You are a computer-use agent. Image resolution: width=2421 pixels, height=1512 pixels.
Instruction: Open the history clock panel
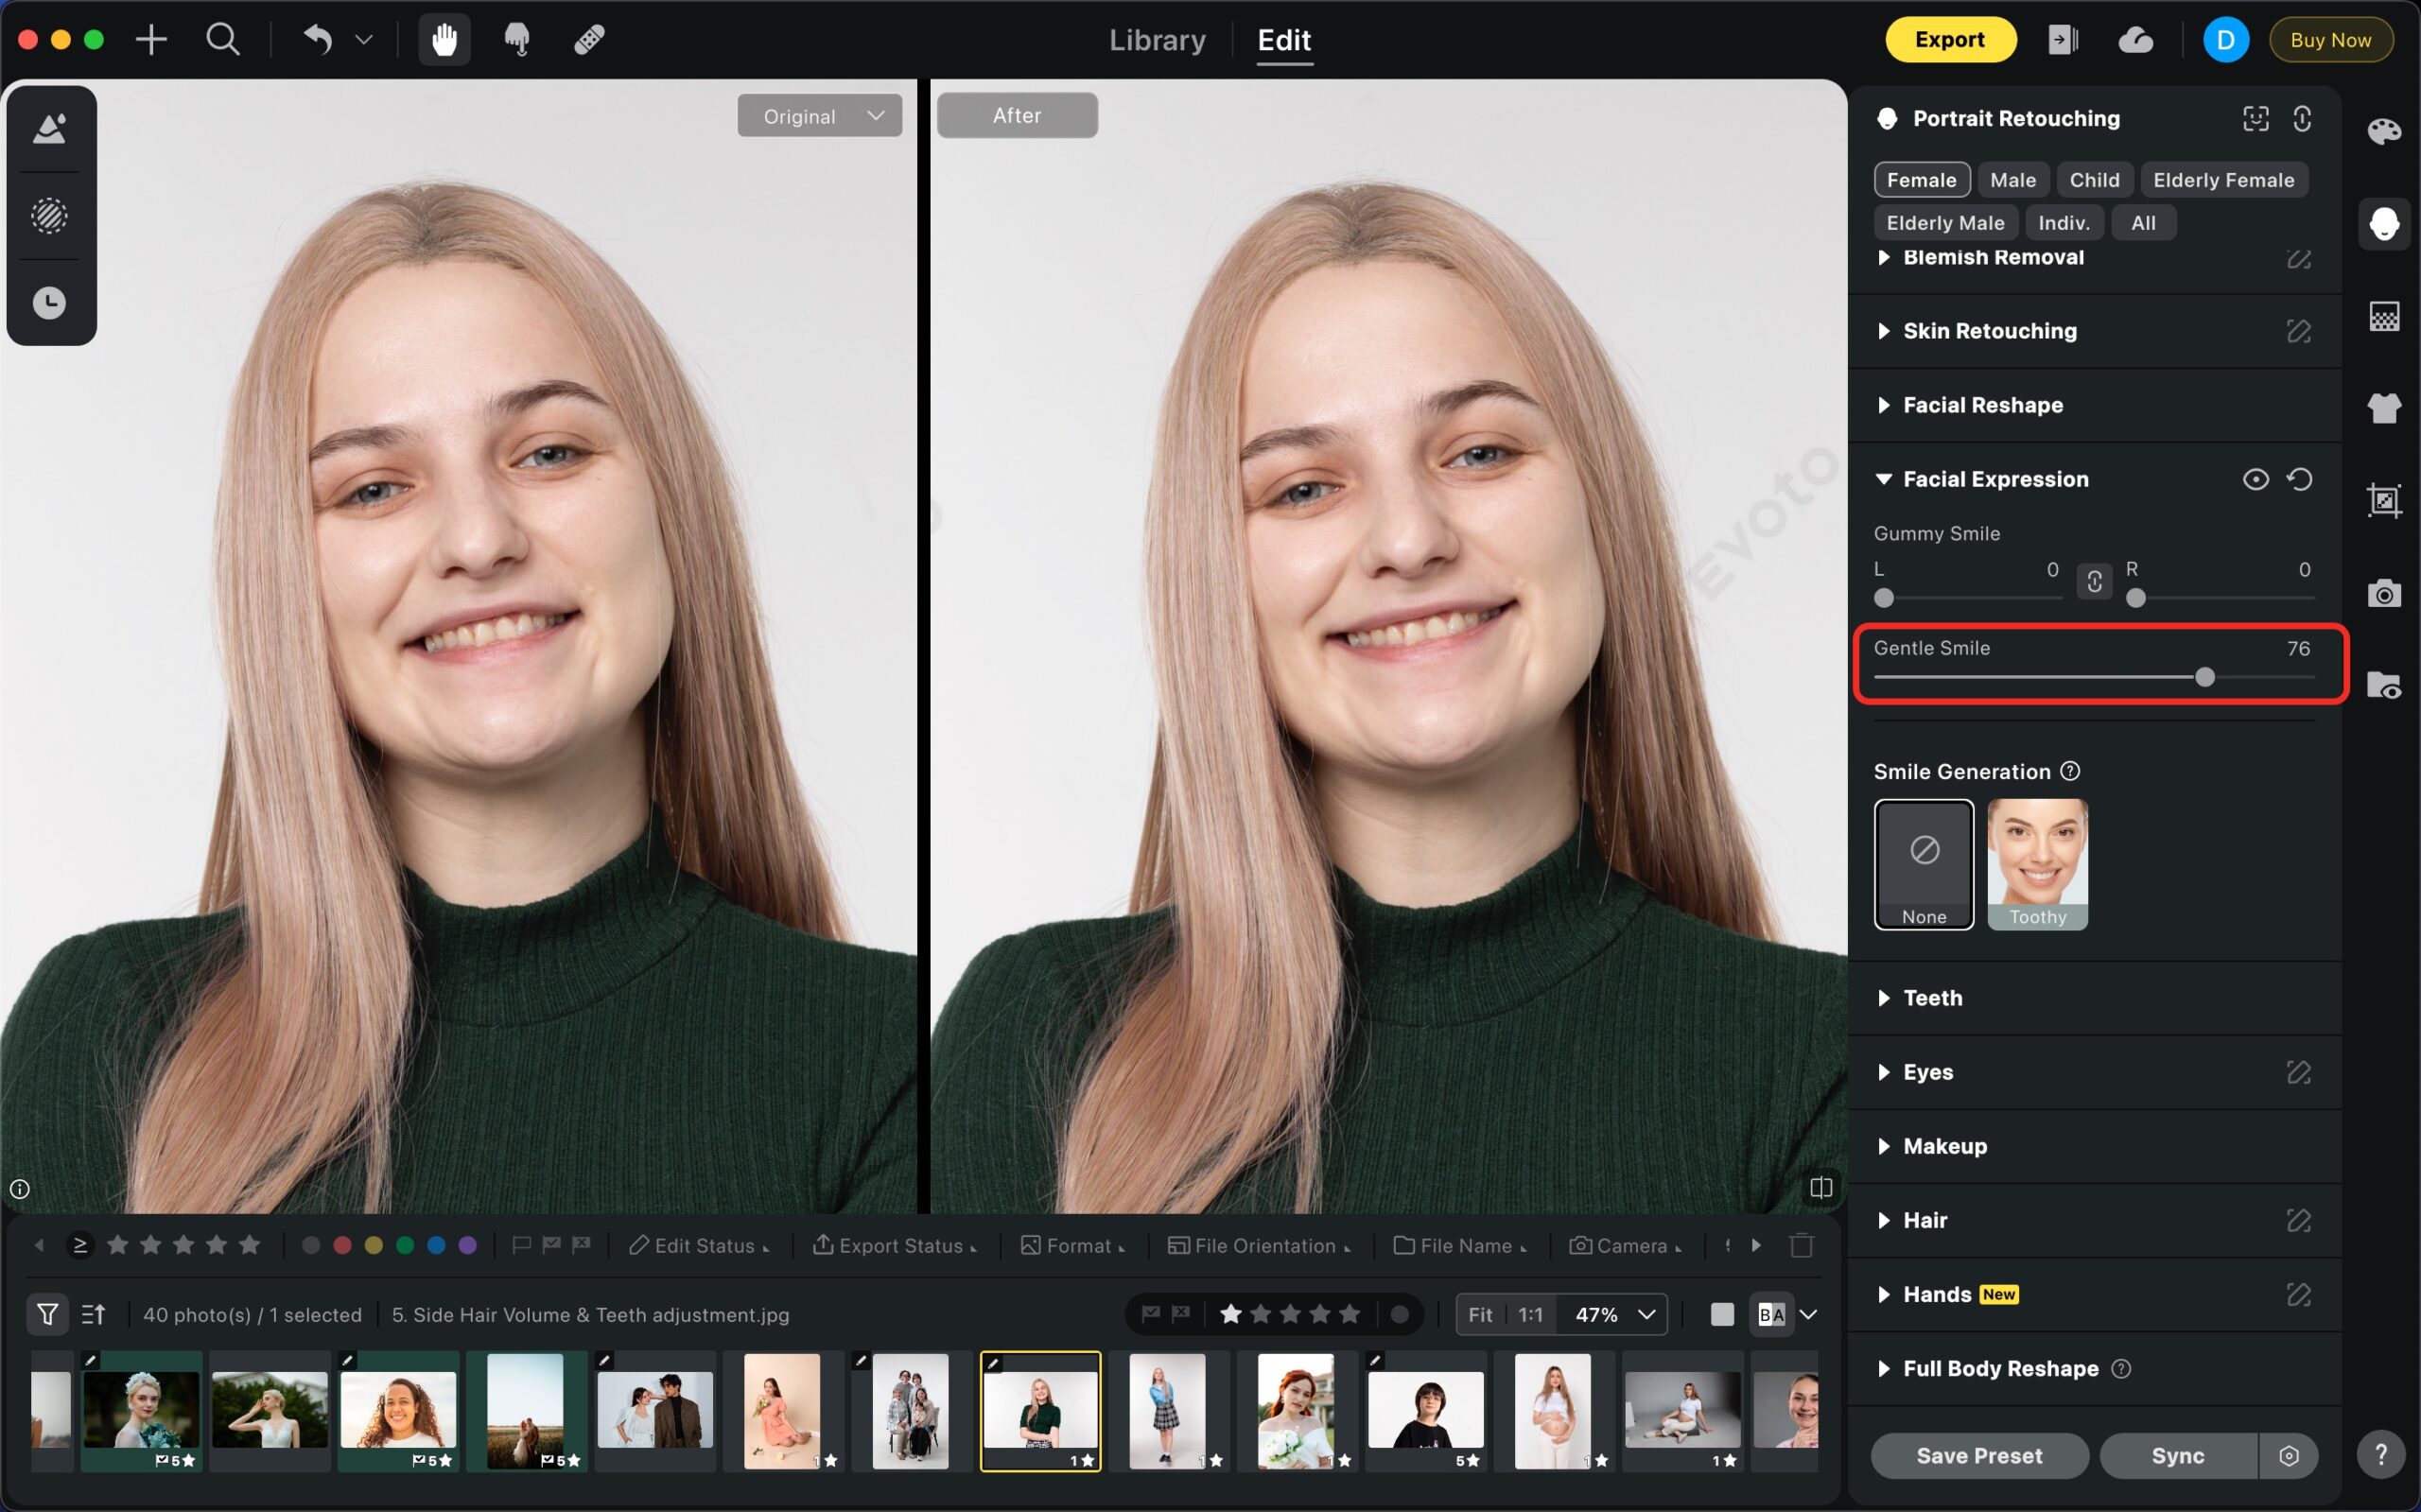[49, 303]
